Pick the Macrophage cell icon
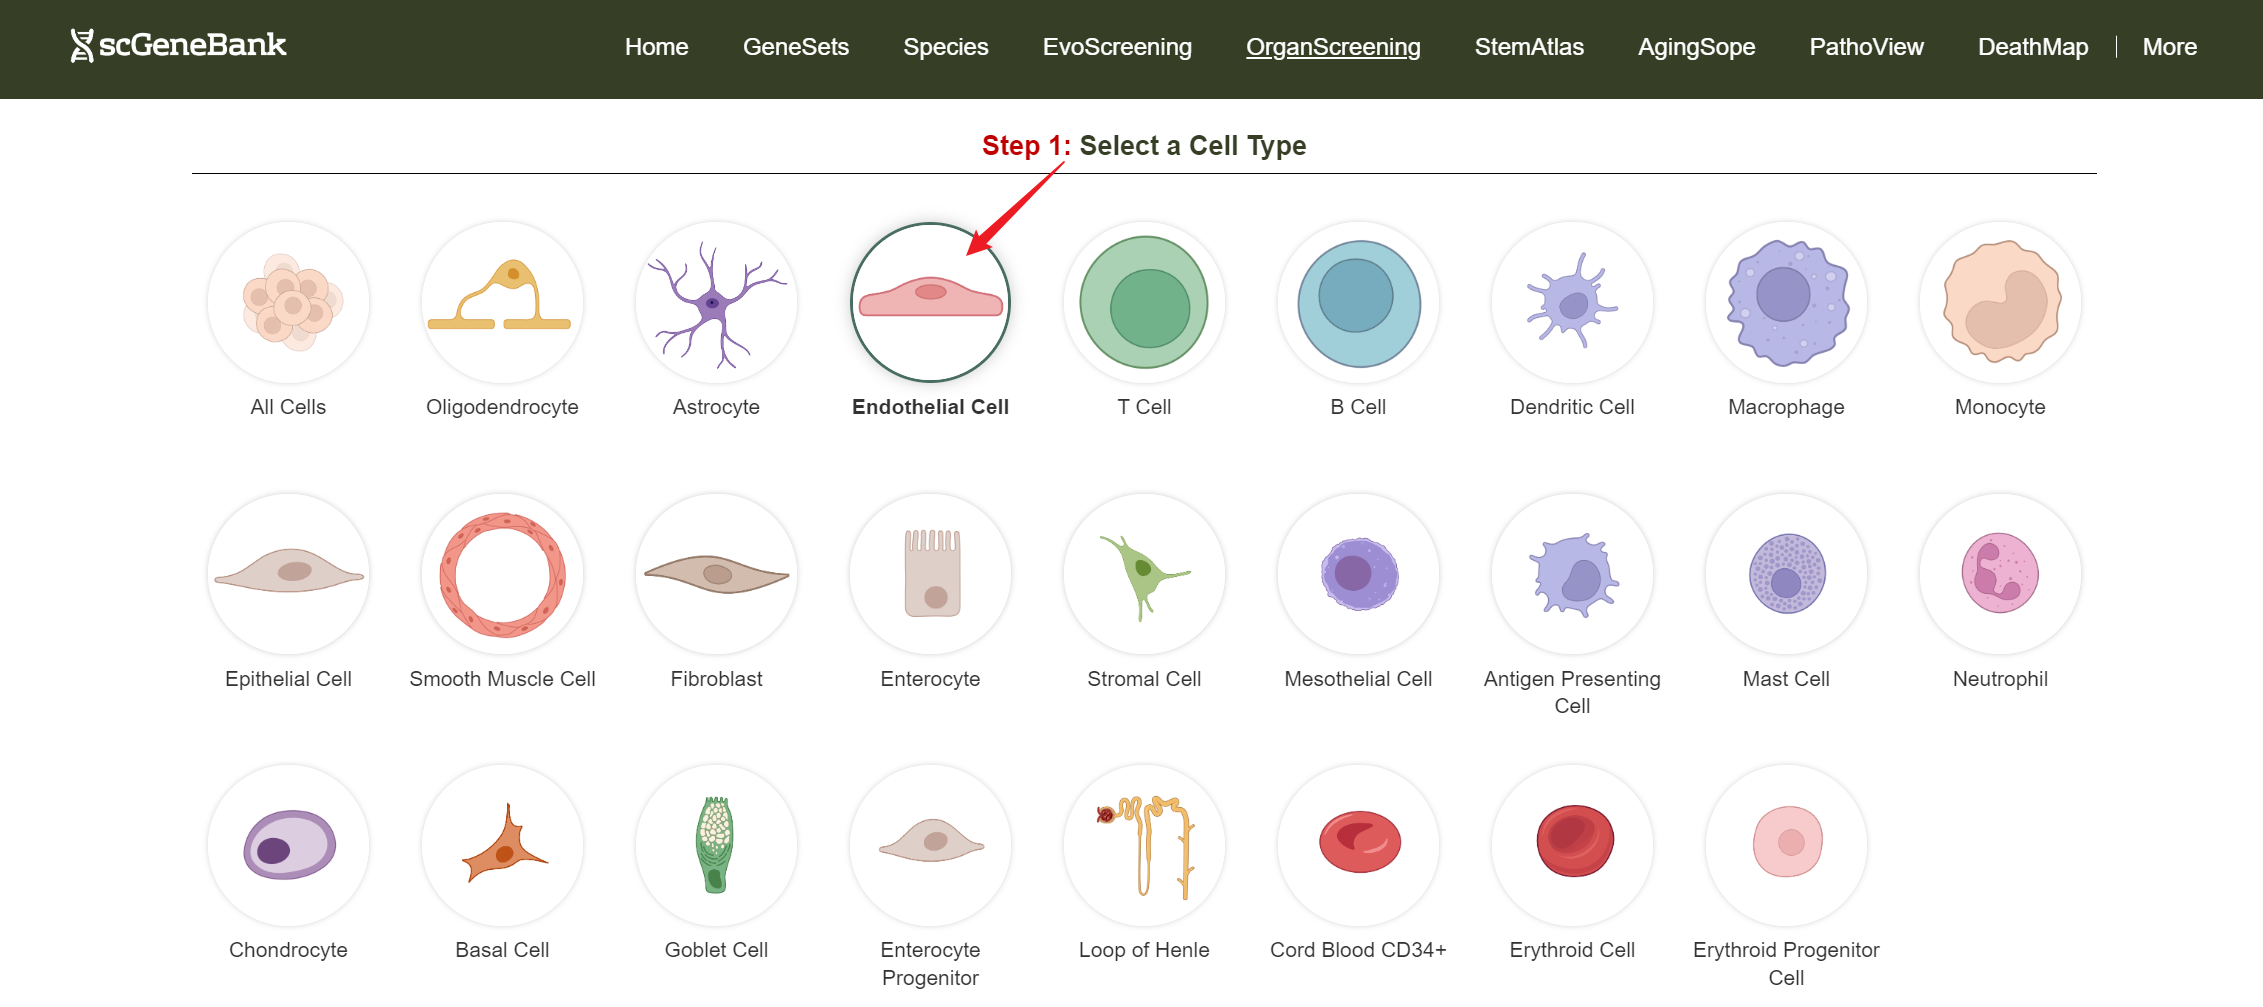Viewport: 2263px width, 1007px height. click(1786, 303)
